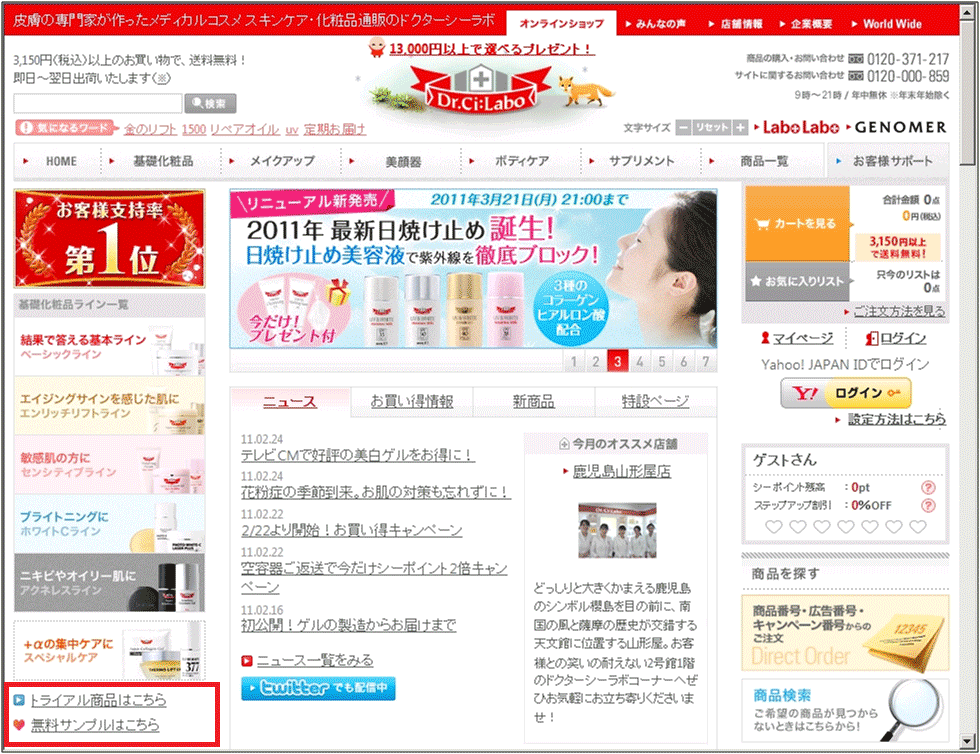Click the store staff photo thumbnail
This screenshot has width=980, height=754.
tap(617, 530)
